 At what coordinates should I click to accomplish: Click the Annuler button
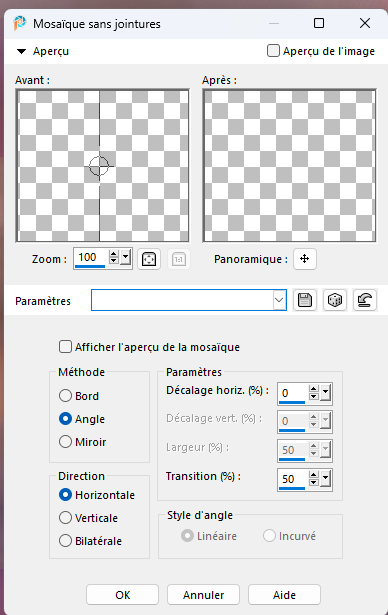click(x=203, y=595)
